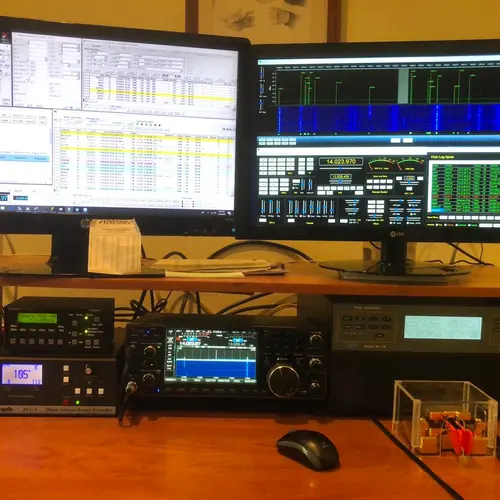
Task: Select the highlighted blue row in Club Log Spots
Action: point(438,209)
